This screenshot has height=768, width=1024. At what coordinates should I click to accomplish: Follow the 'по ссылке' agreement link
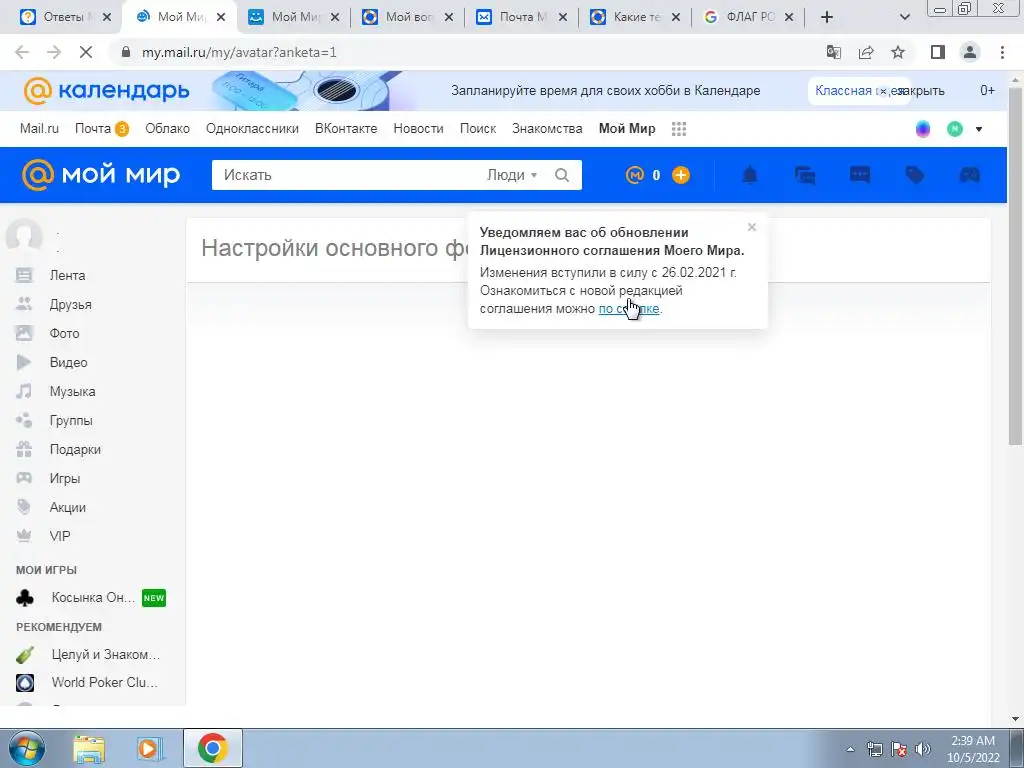[x=628, y=309]
